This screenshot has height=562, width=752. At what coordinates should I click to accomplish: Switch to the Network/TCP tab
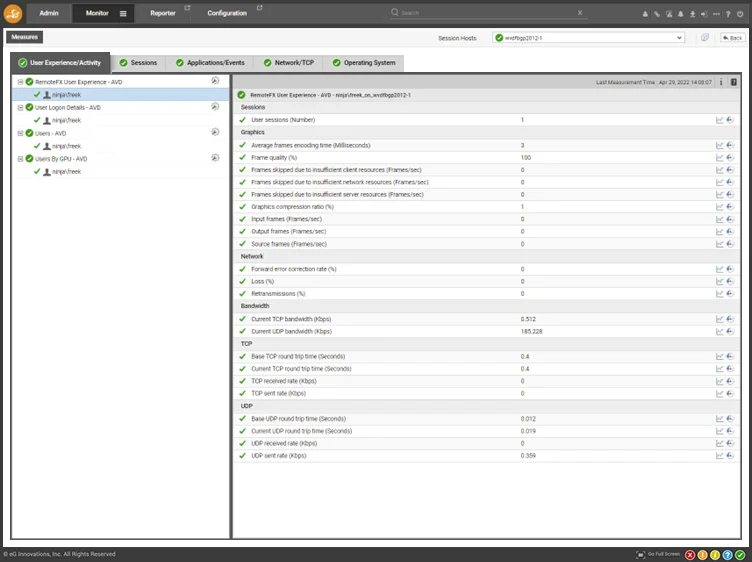pos(289,63)
